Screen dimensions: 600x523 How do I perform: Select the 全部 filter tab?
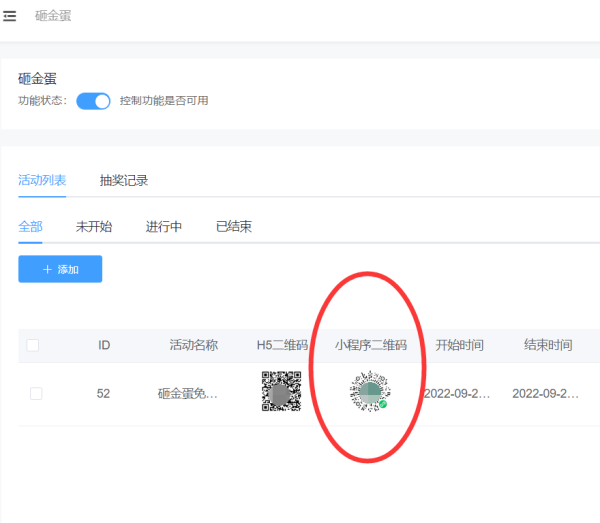[x=30, y=226]
